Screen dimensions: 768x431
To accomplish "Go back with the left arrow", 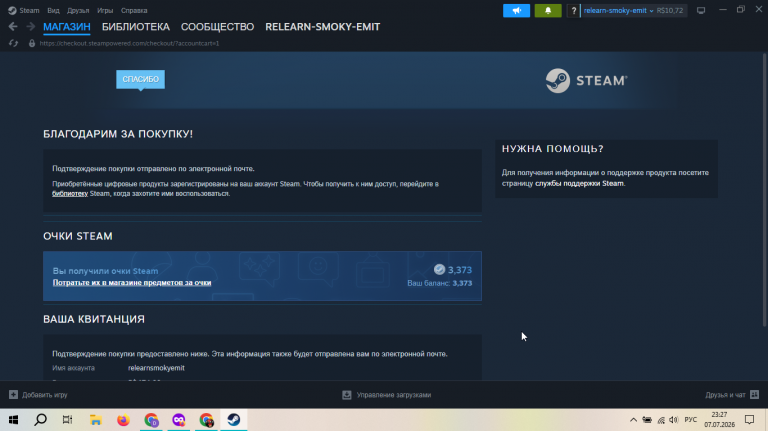I will [x=13, y=26].
